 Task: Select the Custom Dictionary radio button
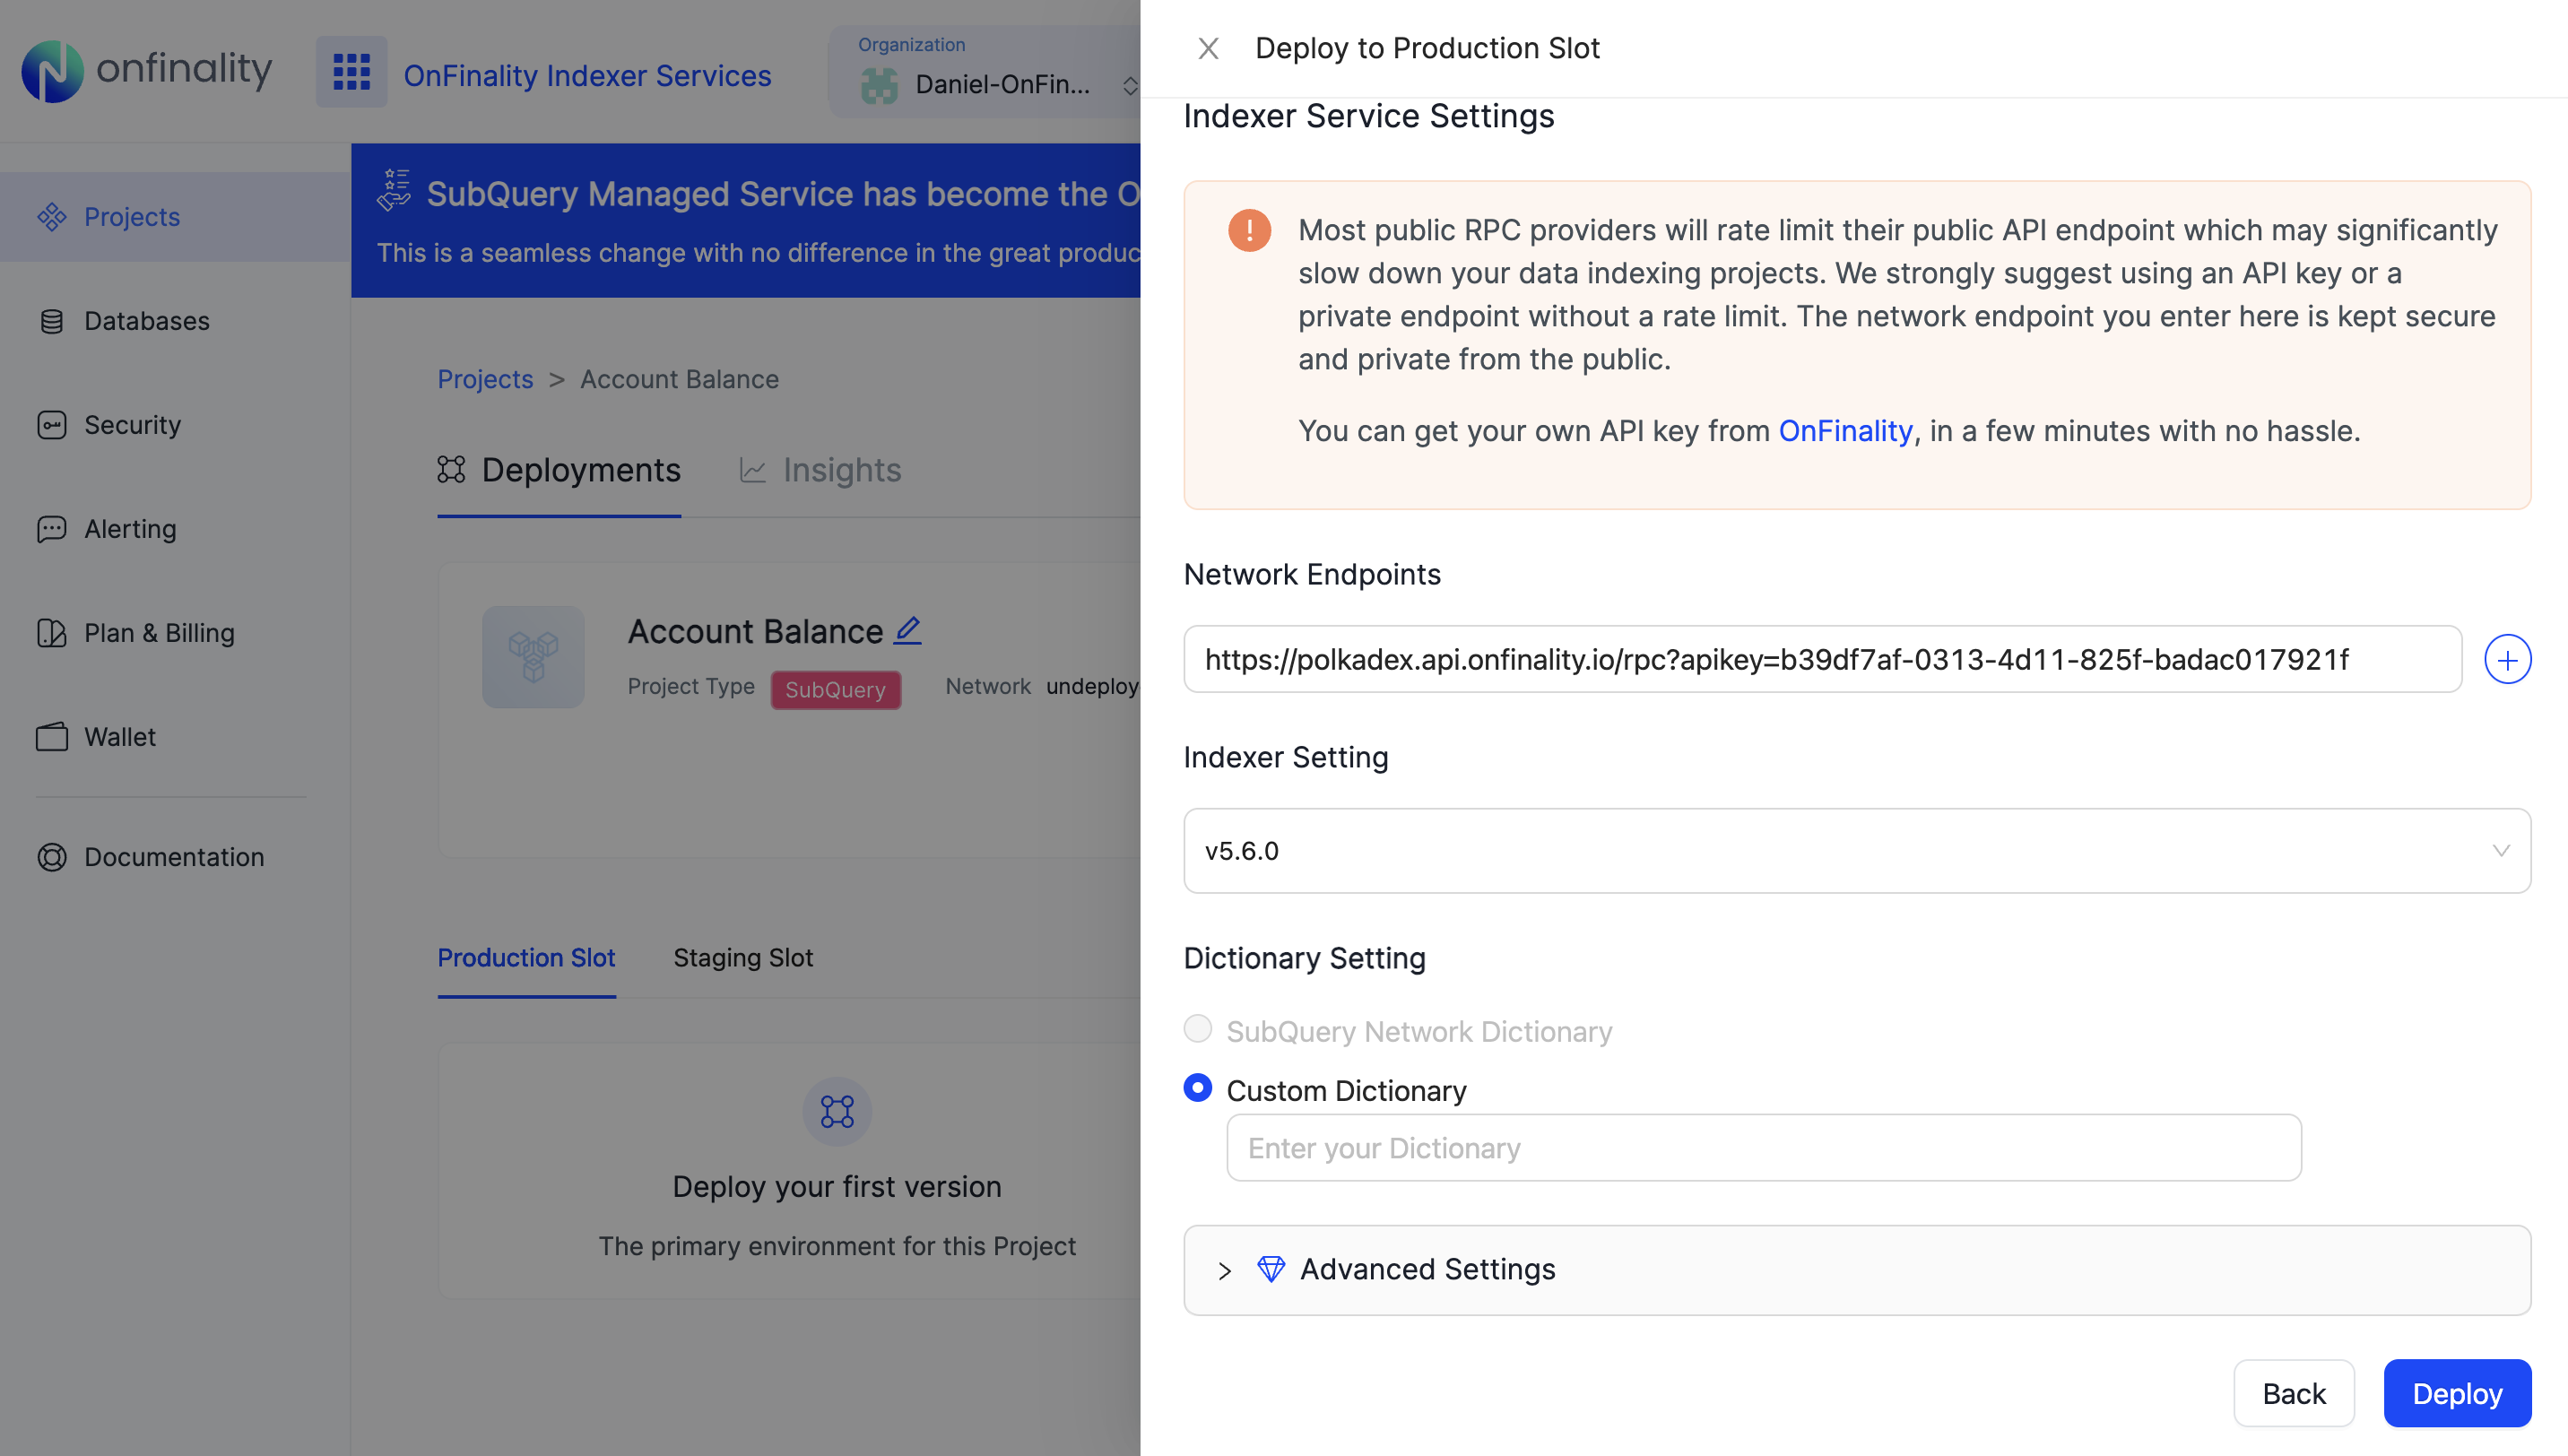1197,1088
